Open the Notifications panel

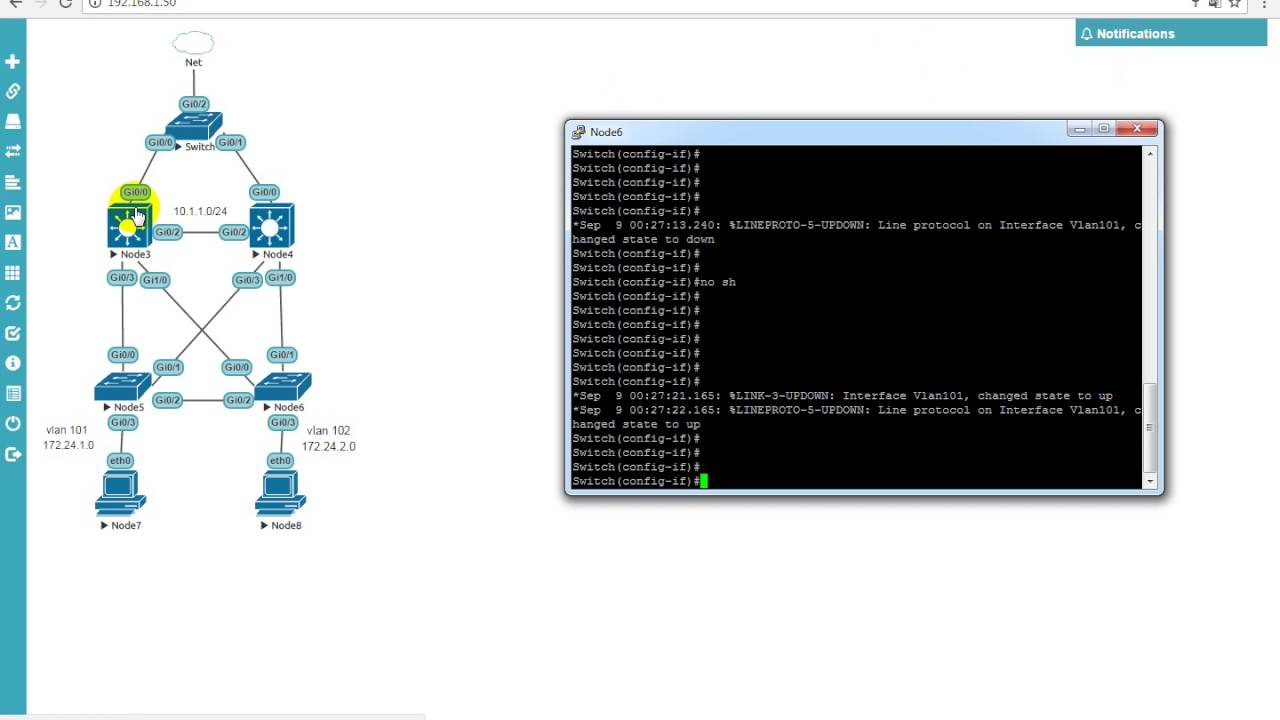[1171, 34]
